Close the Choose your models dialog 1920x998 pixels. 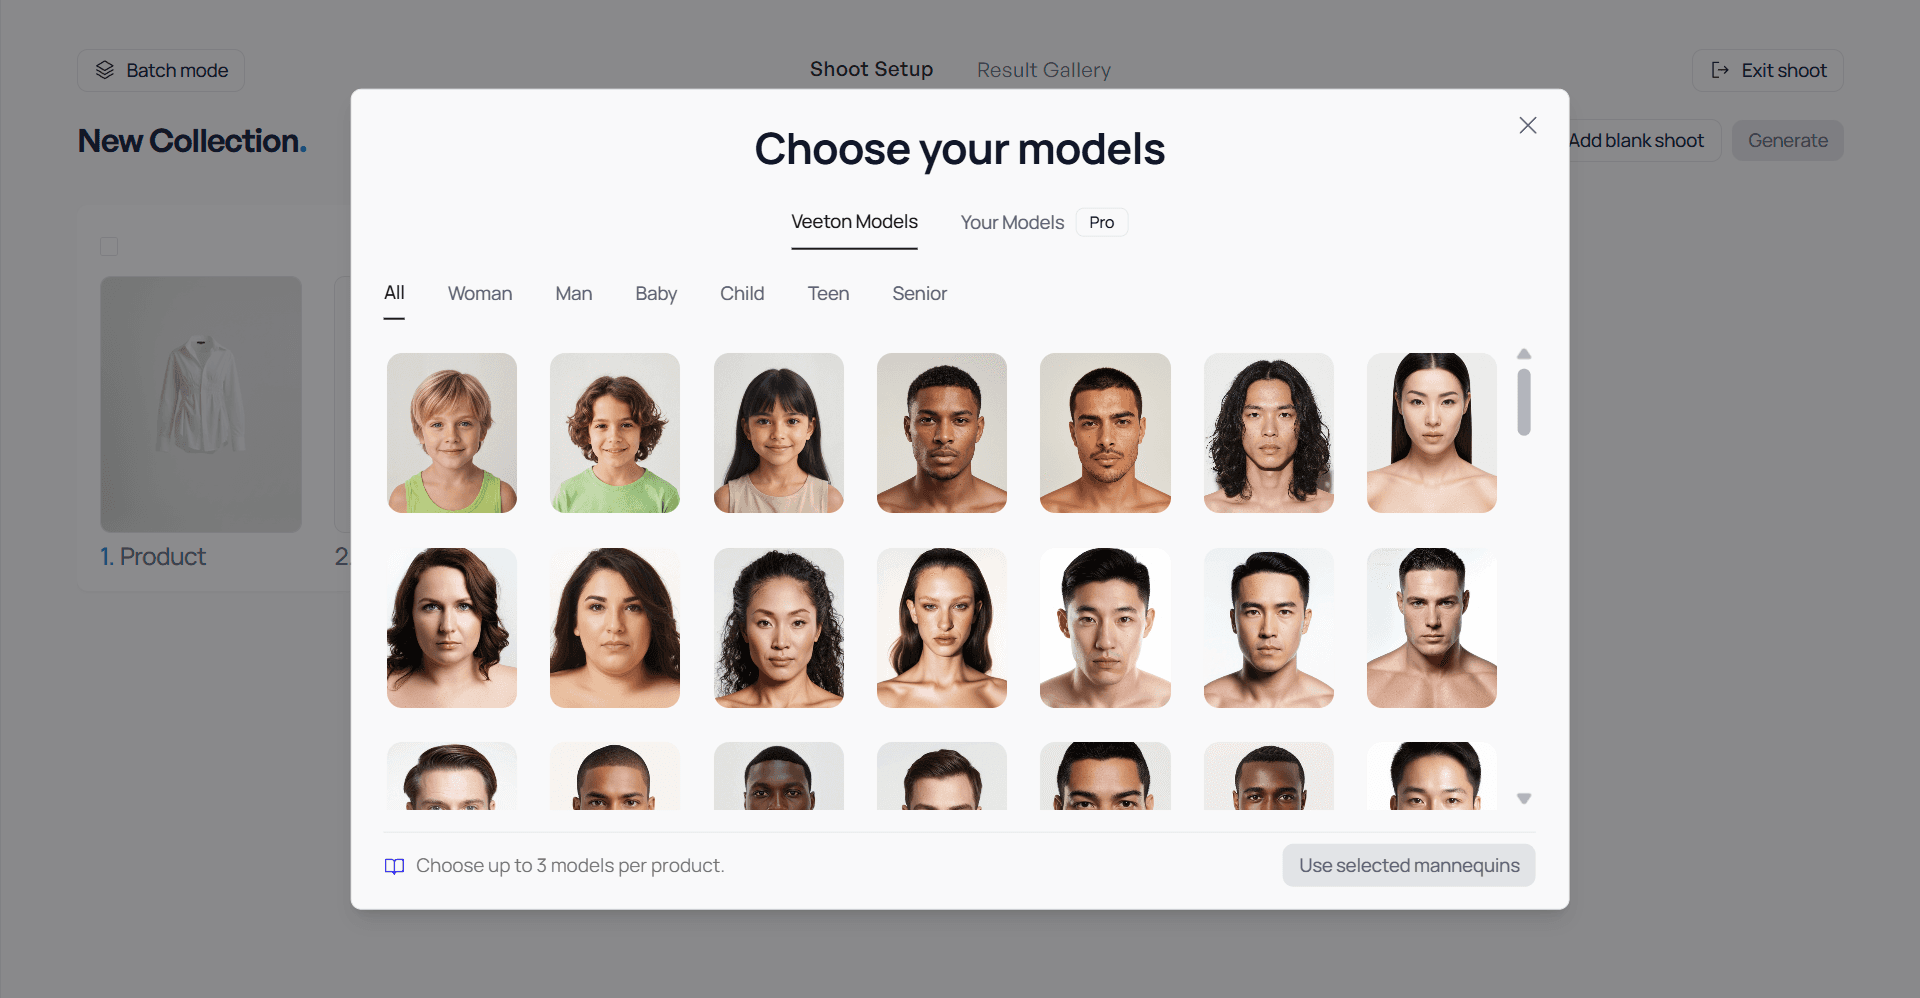tap(1527, 125)
